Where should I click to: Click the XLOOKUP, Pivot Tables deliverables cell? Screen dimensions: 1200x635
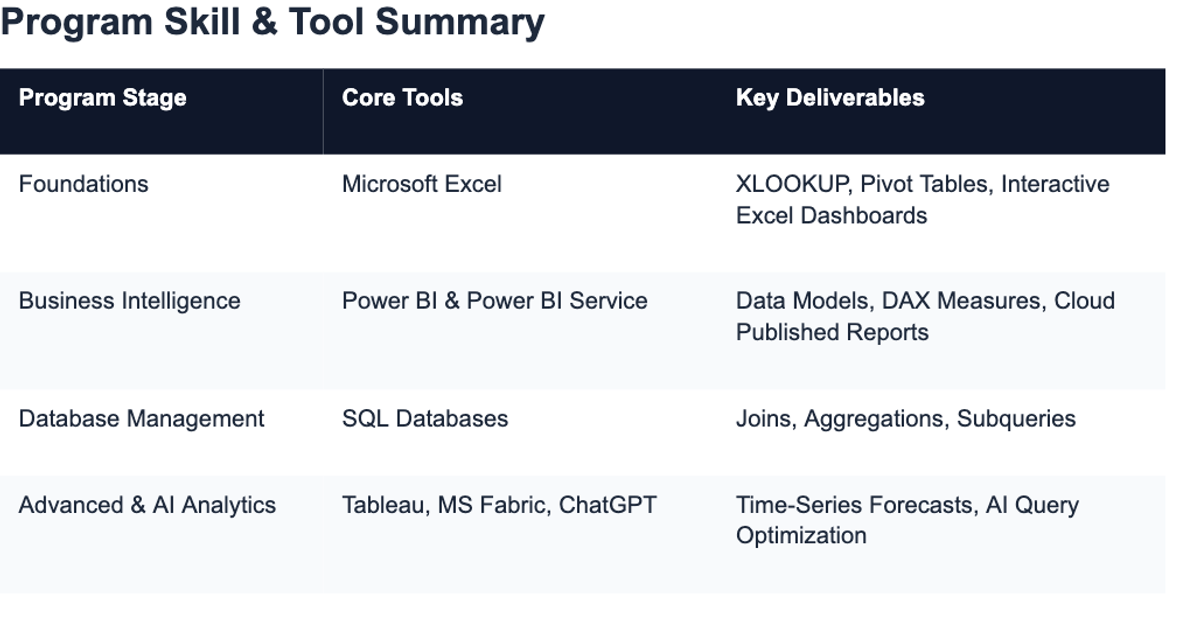point(941,213)
